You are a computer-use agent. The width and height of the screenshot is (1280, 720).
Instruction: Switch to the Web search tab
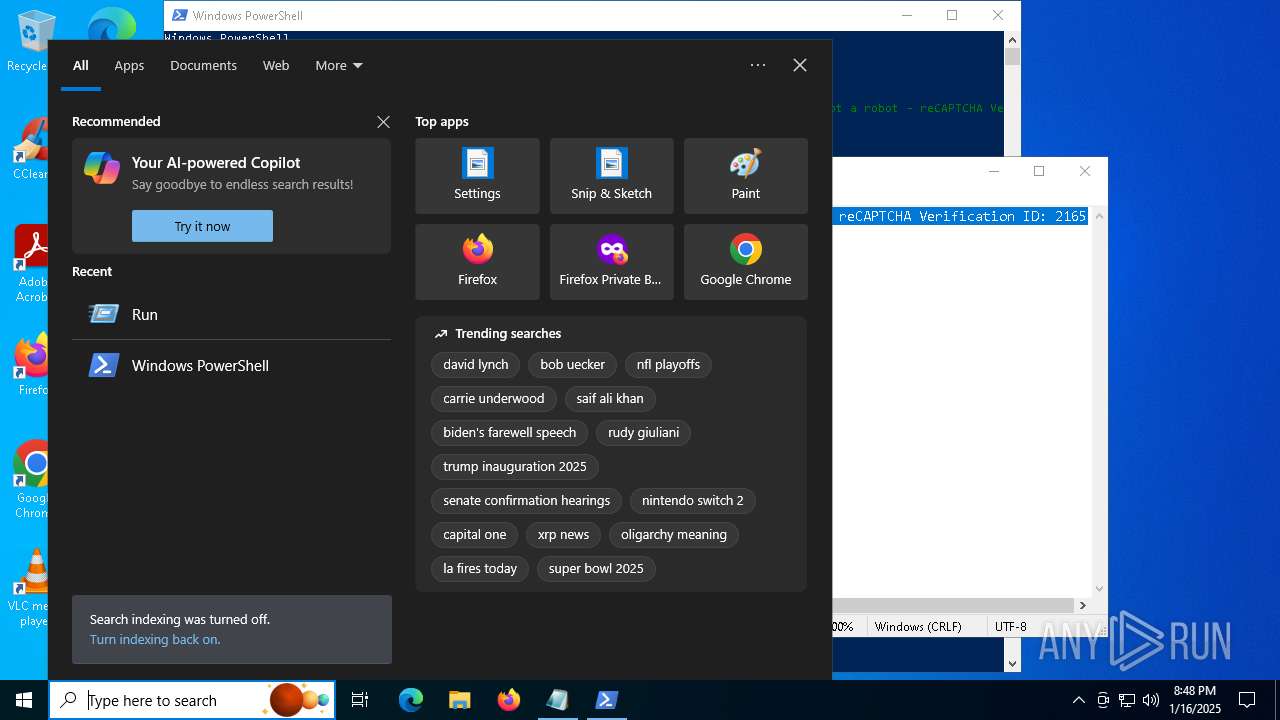click(x=276, y=65)
